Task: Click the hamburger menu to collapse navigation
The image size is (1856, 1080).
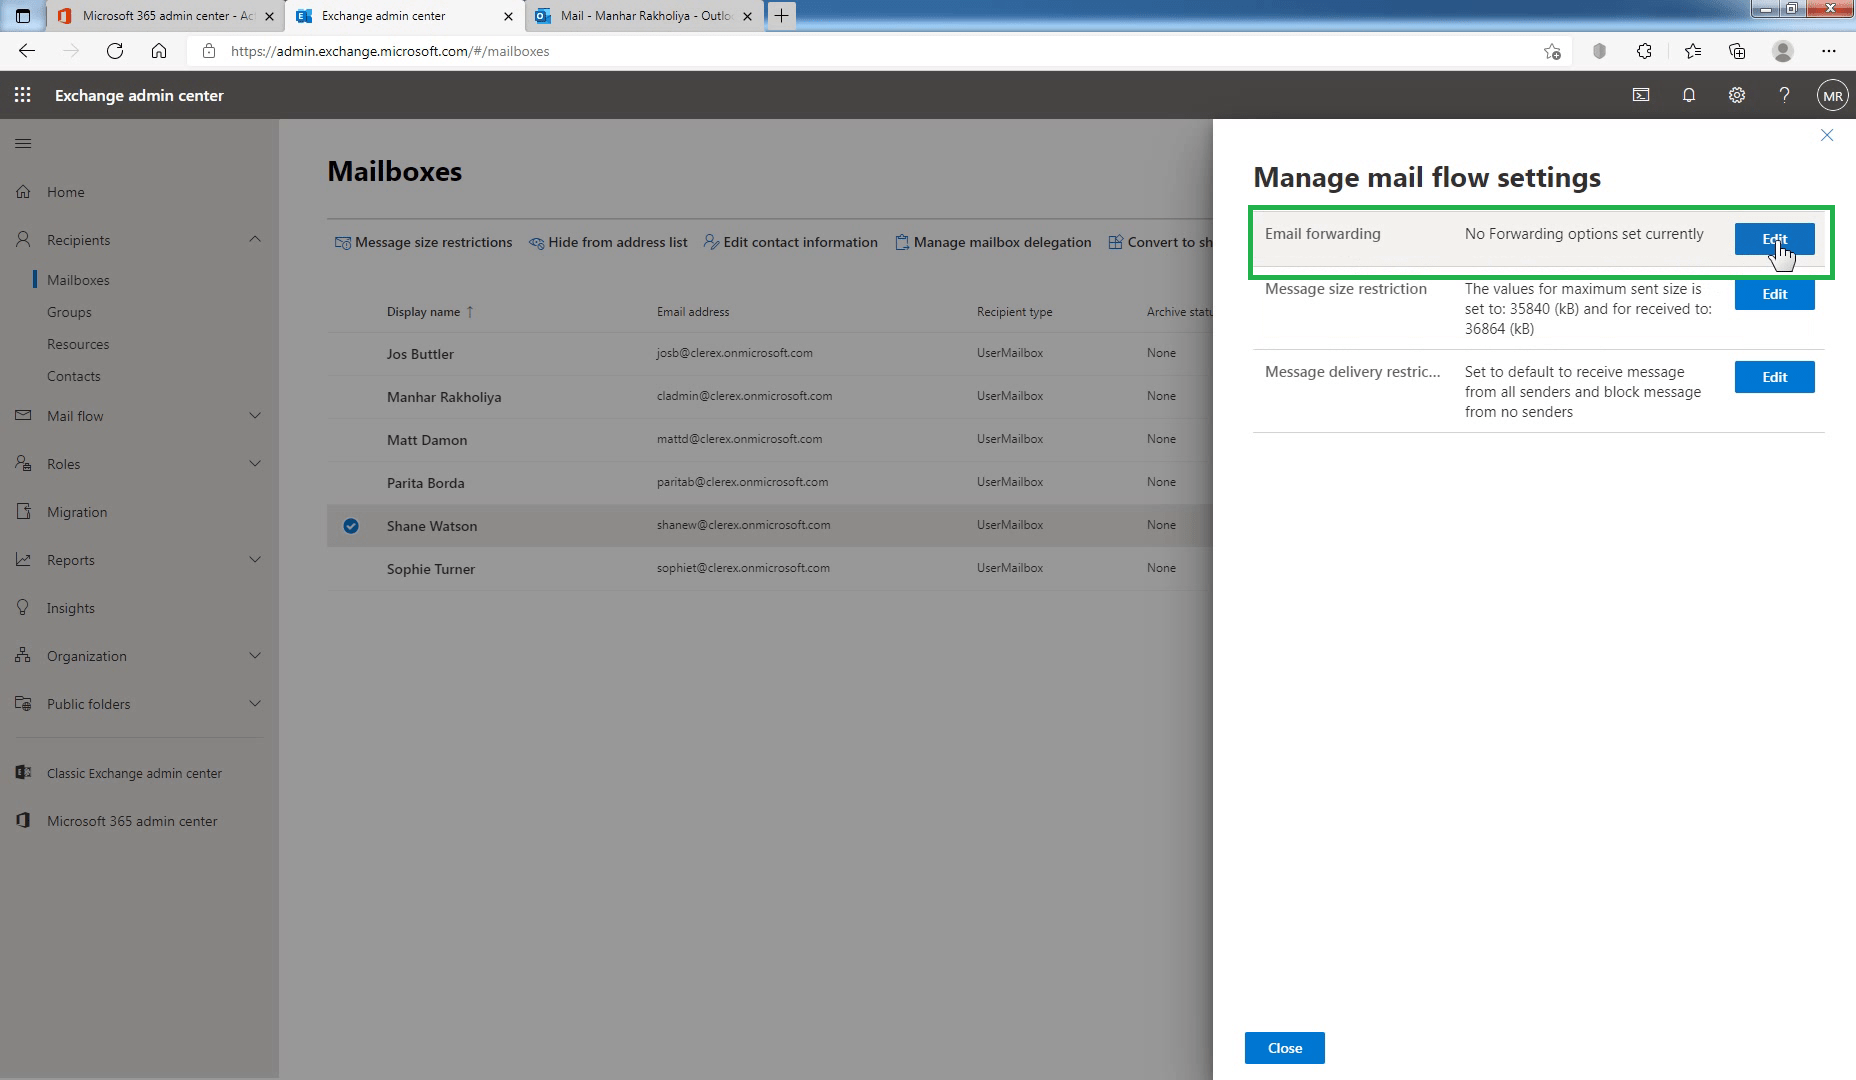Action: 23,143
